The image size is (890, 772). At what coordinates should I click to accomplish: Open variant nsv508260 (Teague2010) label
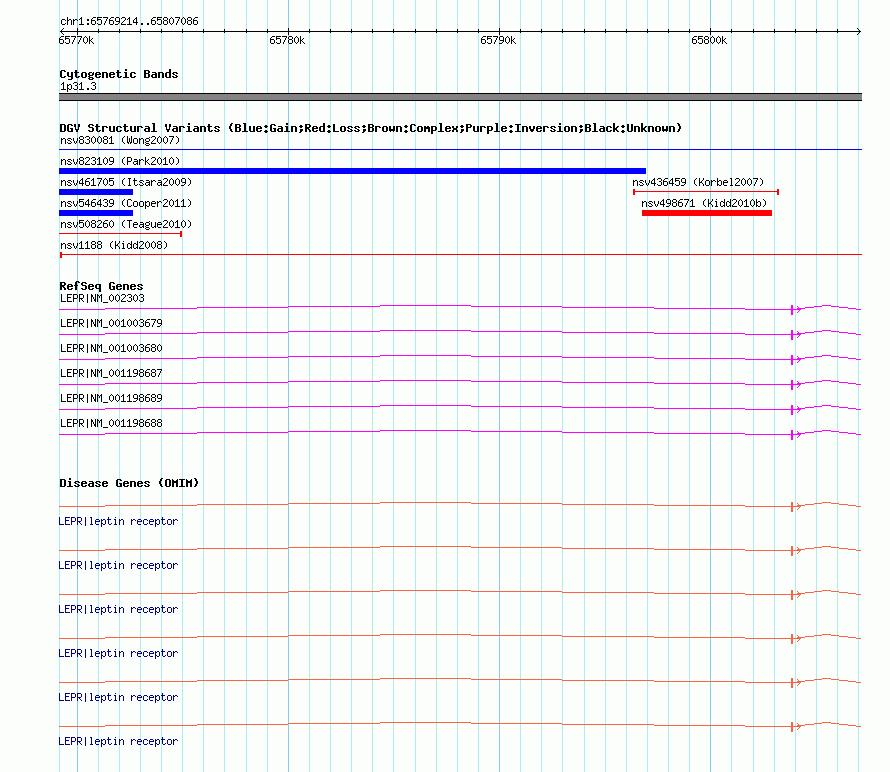tap(126, 224)
